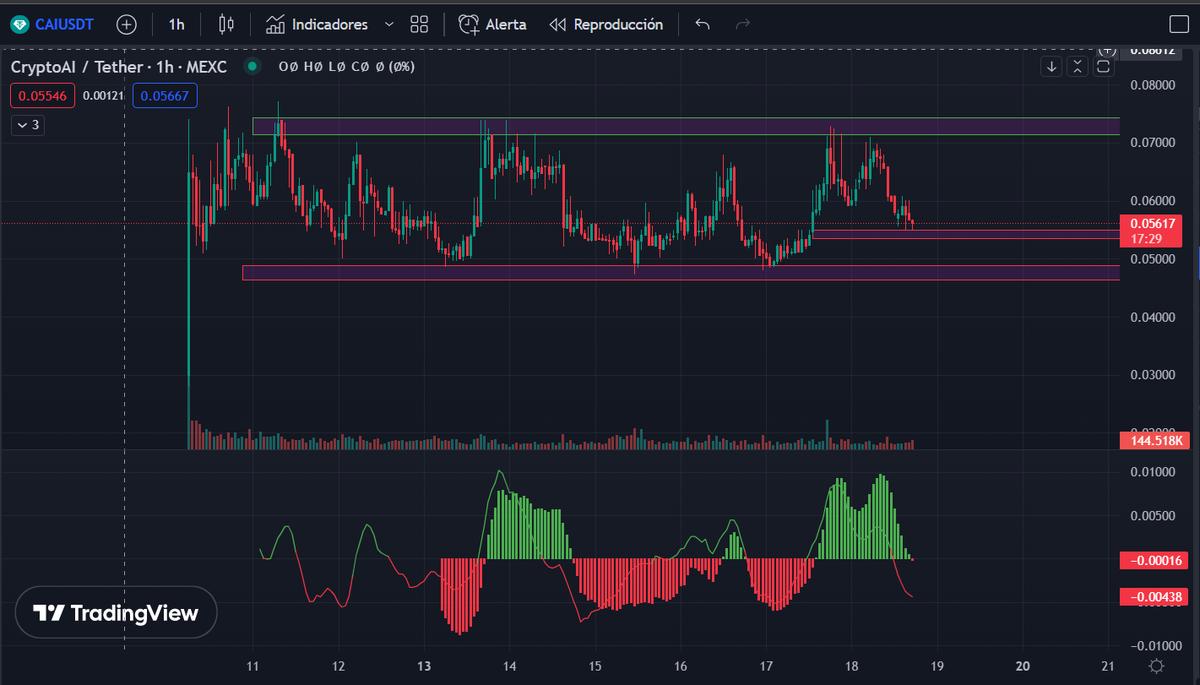Start bar replay with Reproducción
Screen dimensions: 1200x685
coord(606,24)
